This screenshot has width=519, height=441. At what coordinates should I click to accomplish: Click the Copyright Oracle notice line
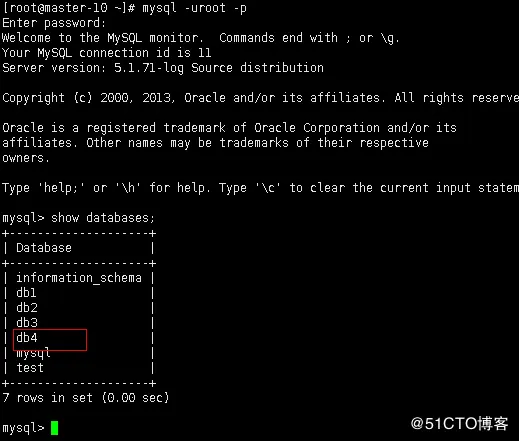[x=260, y=98]
